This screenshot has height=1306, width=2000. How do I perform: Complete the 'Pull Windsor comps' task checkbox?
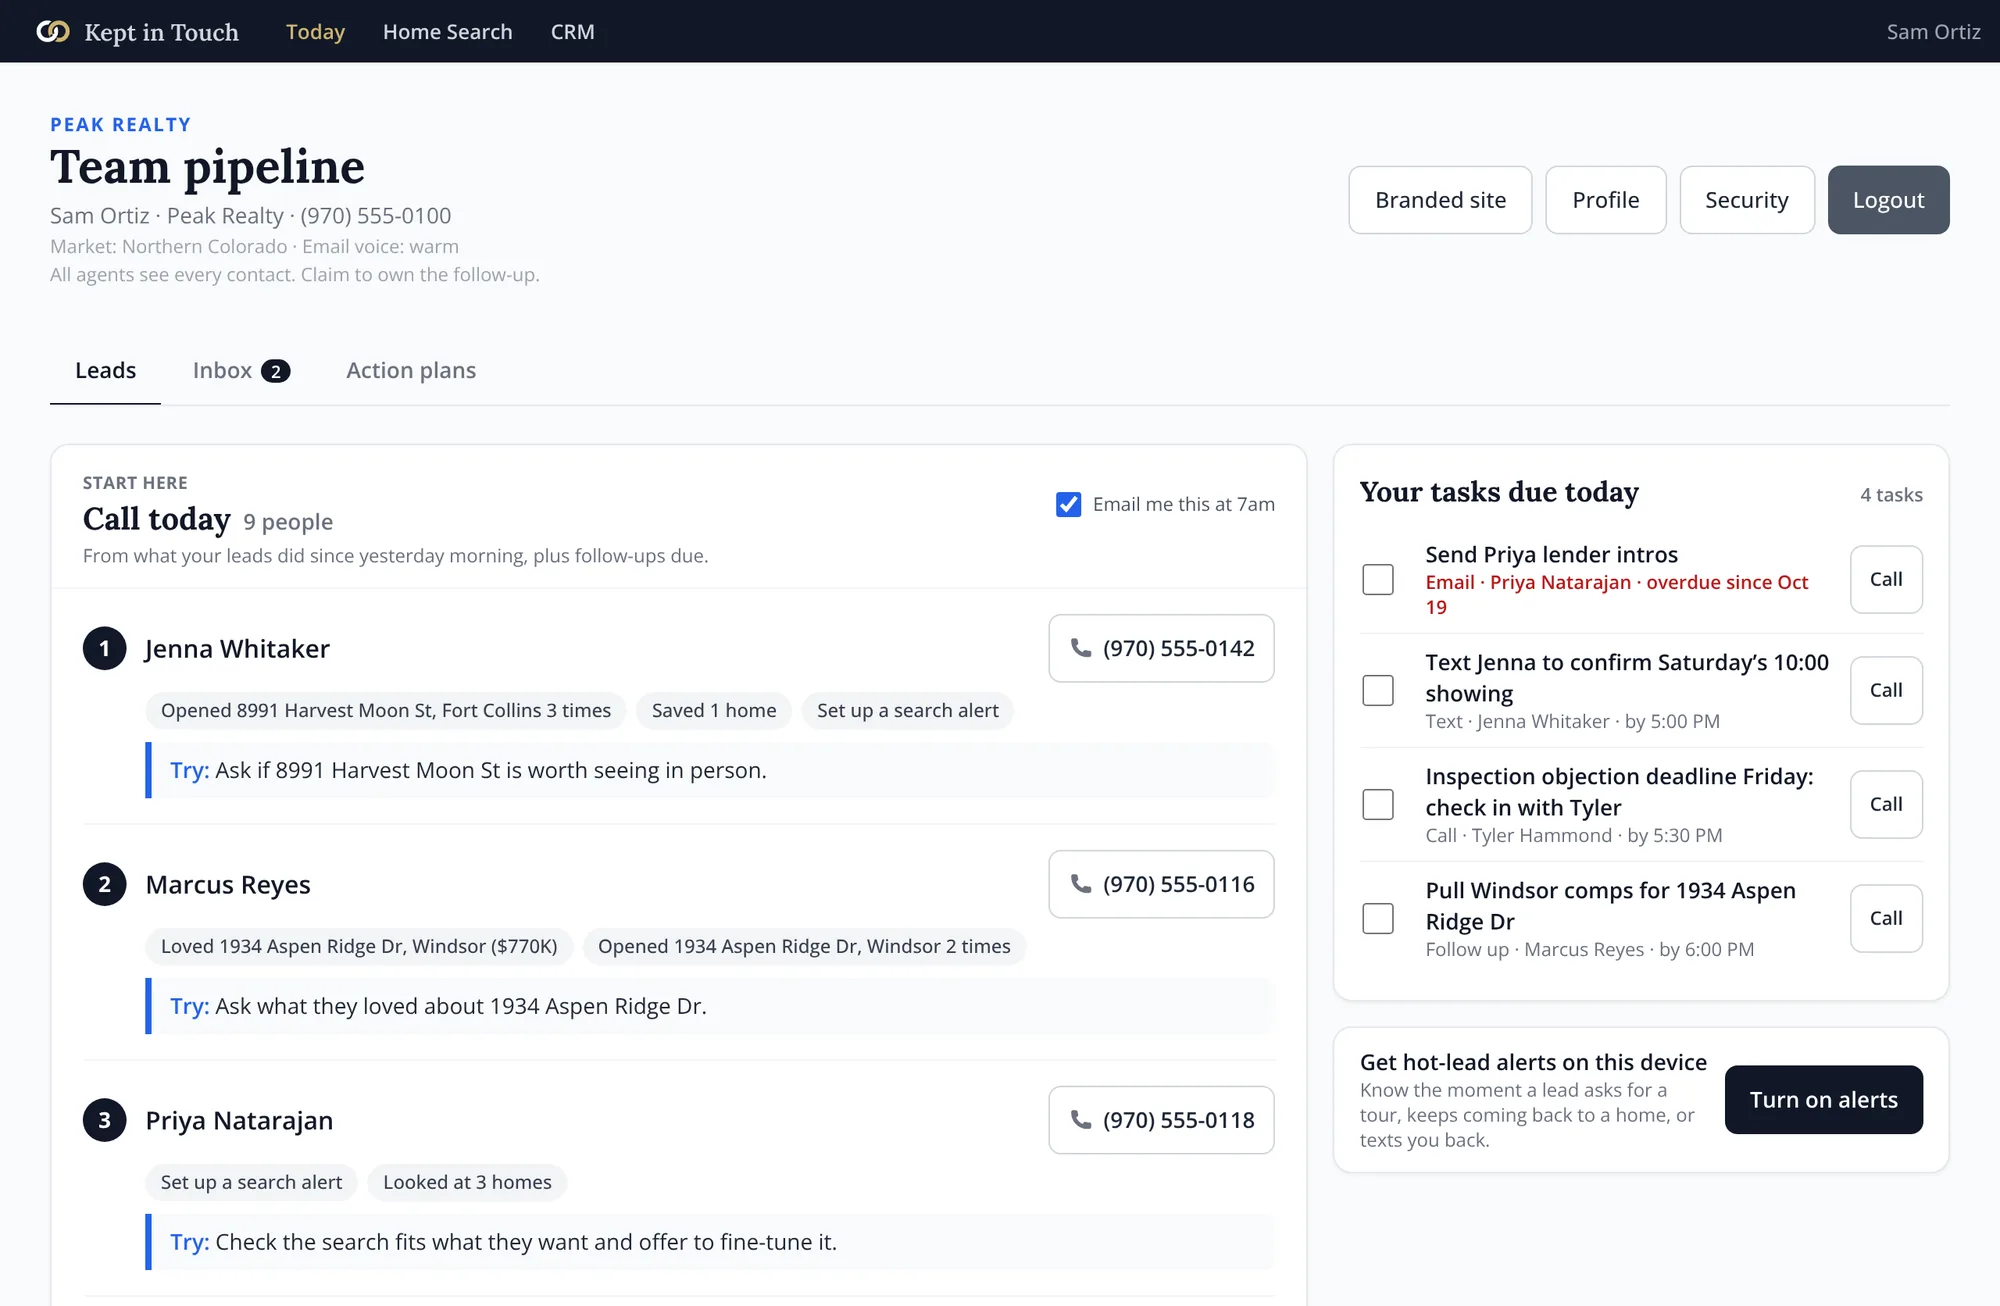(1378, 918)
